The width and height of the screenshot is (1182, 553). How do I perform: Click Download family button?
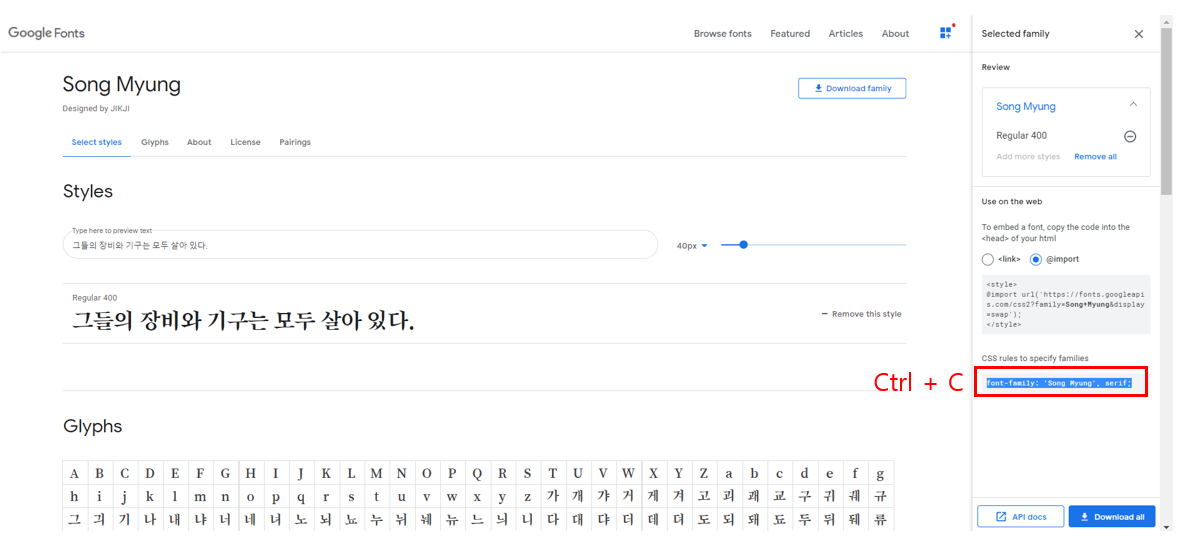tap(852, 88)
